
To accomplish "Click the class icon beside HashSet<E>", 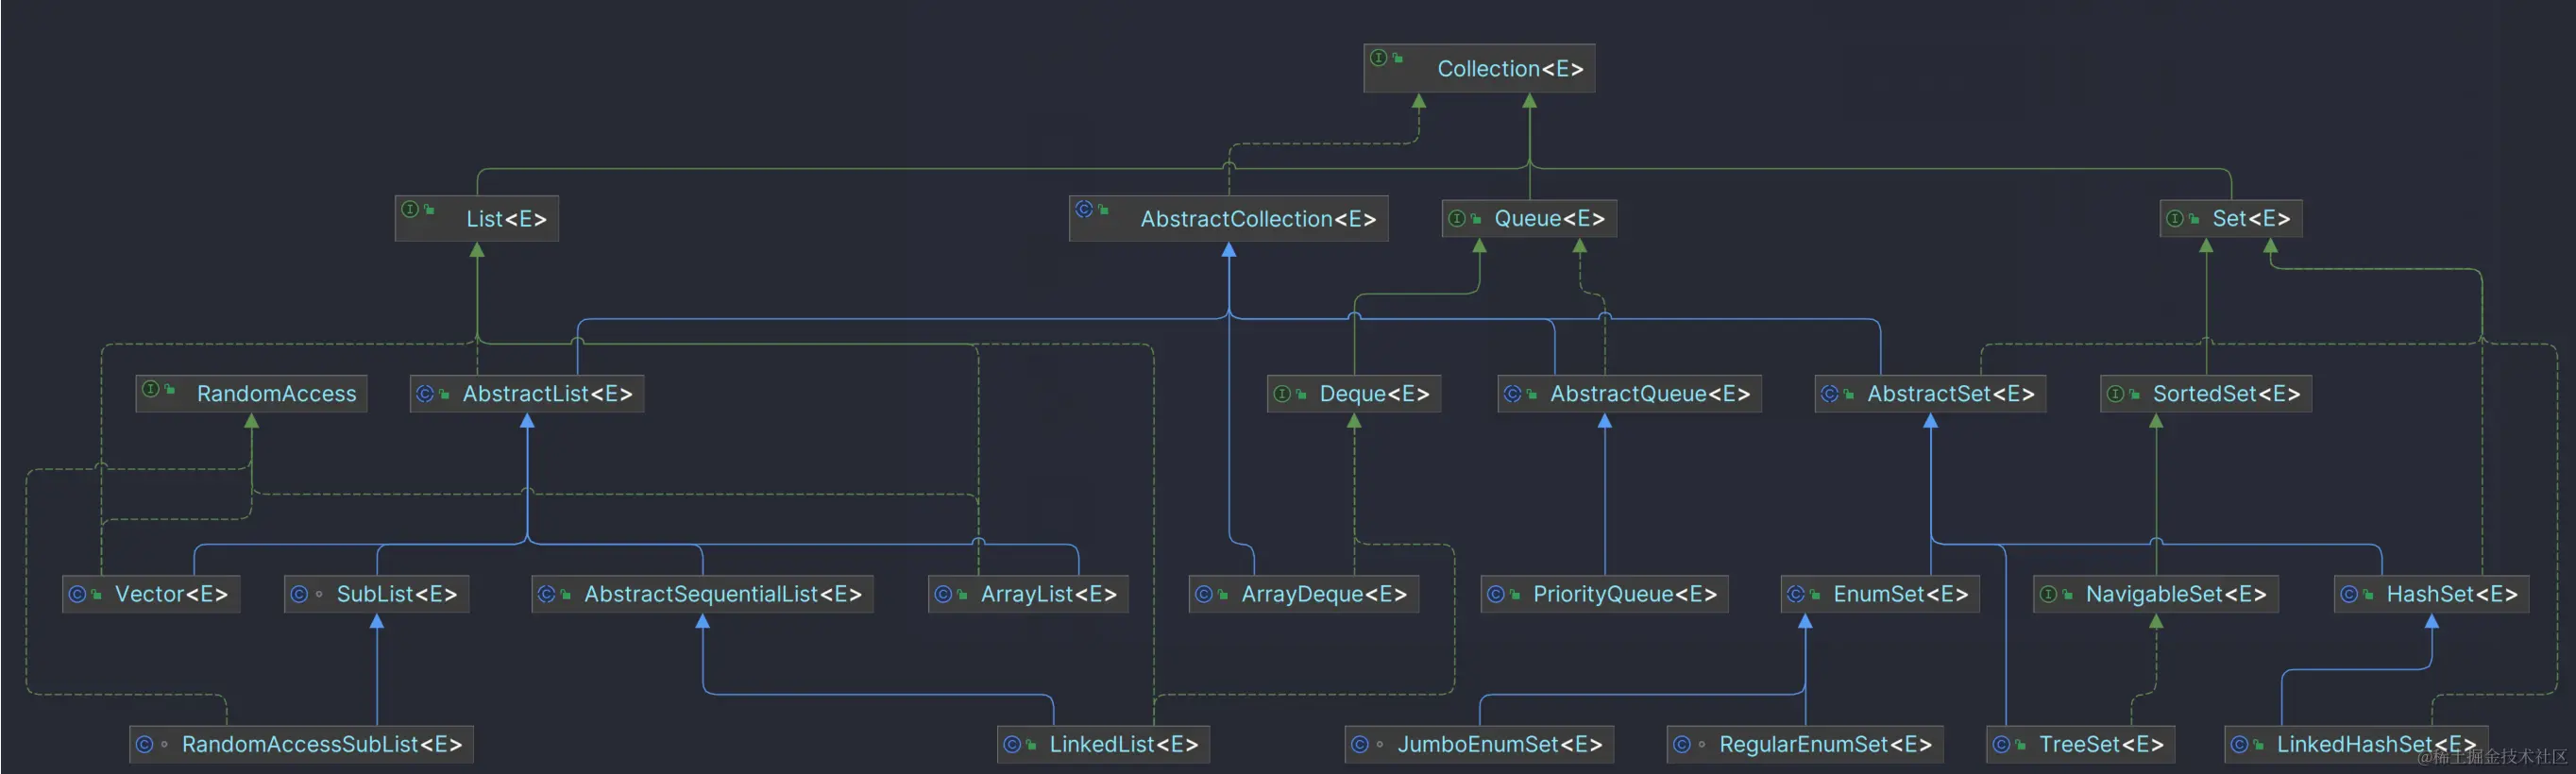I will coord(2349,594).
